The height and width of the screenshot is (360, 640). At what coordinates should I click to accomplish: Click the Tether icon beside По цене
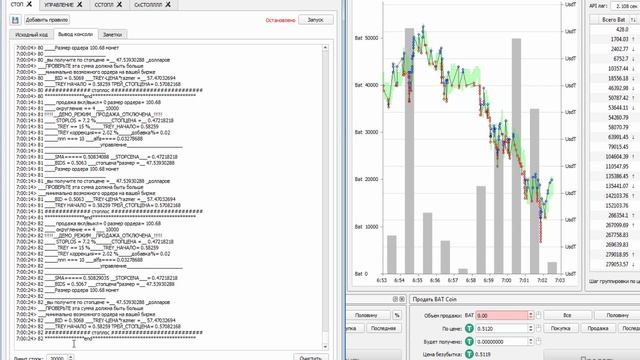[x=469, y=328]
